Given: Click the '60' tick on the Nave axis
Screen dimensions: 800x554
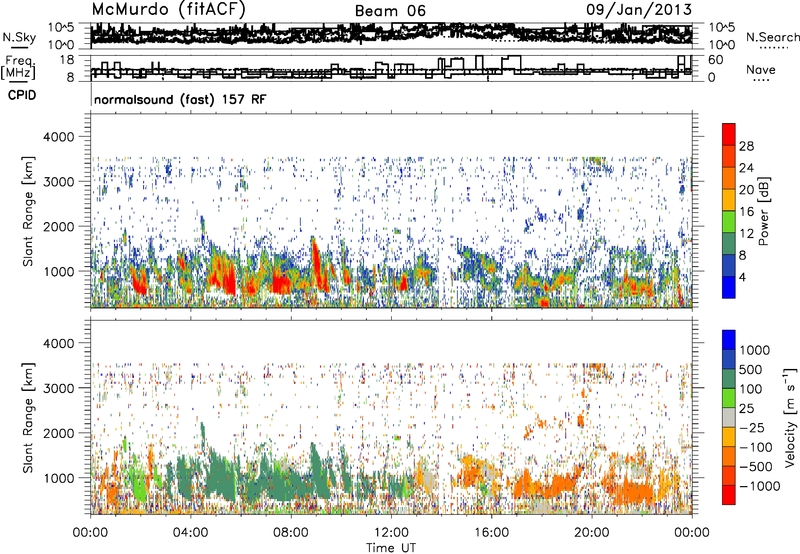Looking at the screenshot, I should (x=715, y=60).
